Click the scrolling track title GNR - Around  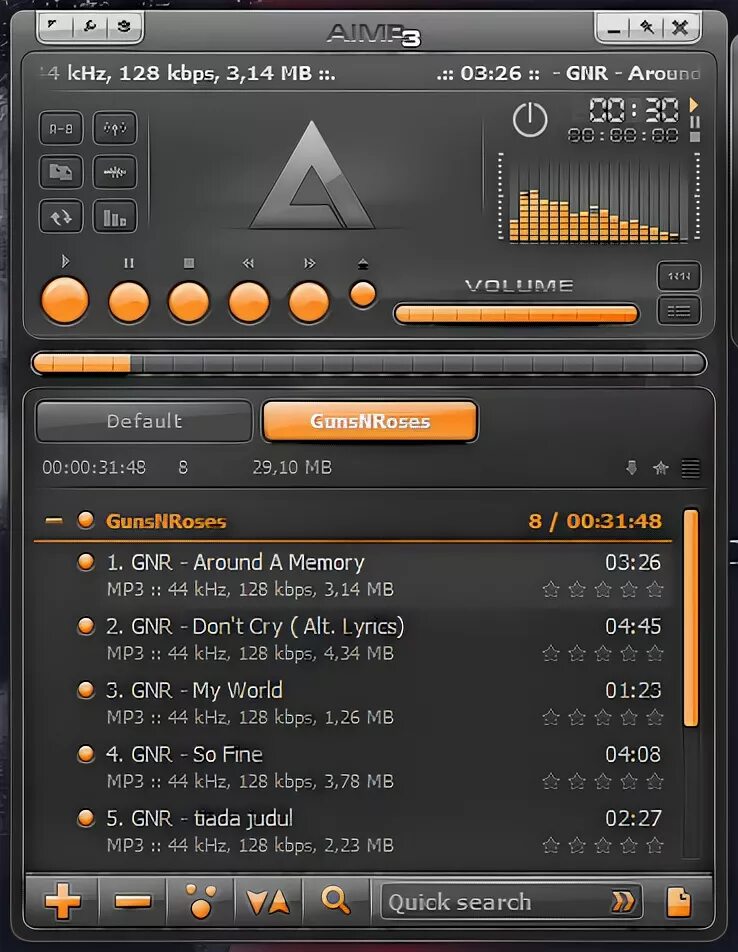626,73
